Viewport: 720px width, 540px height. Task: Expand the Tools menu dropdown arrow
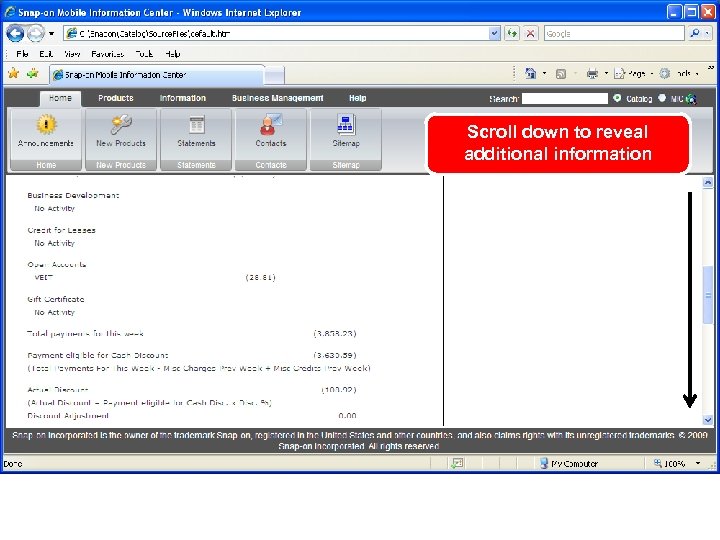coord(697,74)
